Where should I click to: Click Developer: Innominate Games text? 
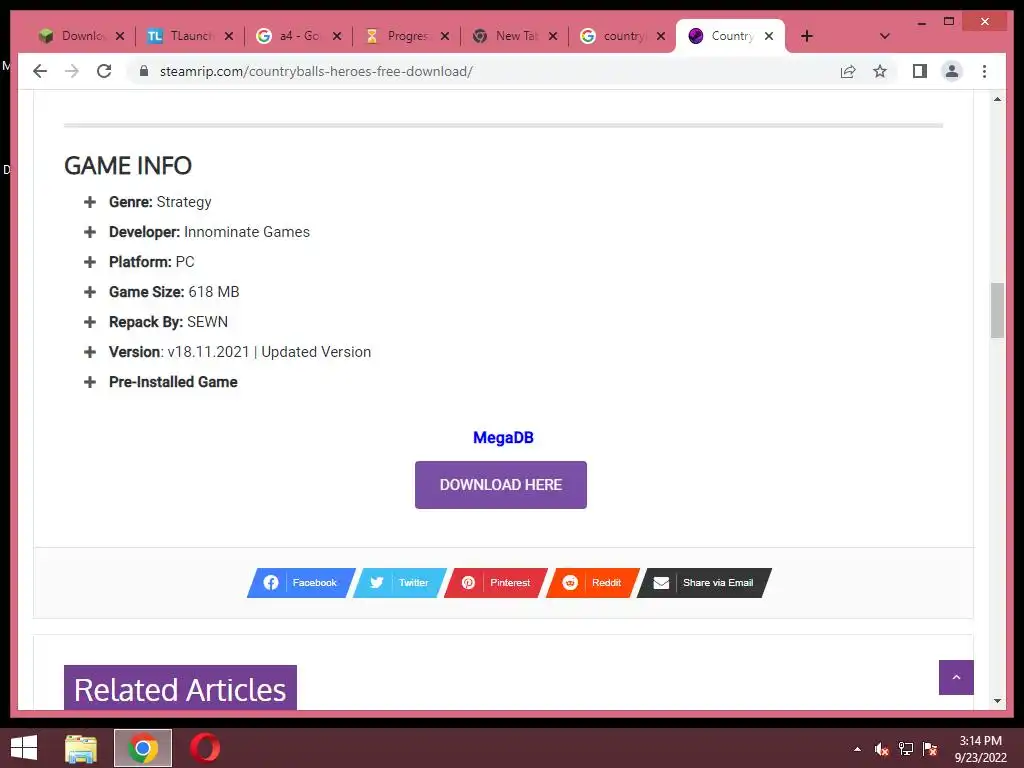point(209,232)
